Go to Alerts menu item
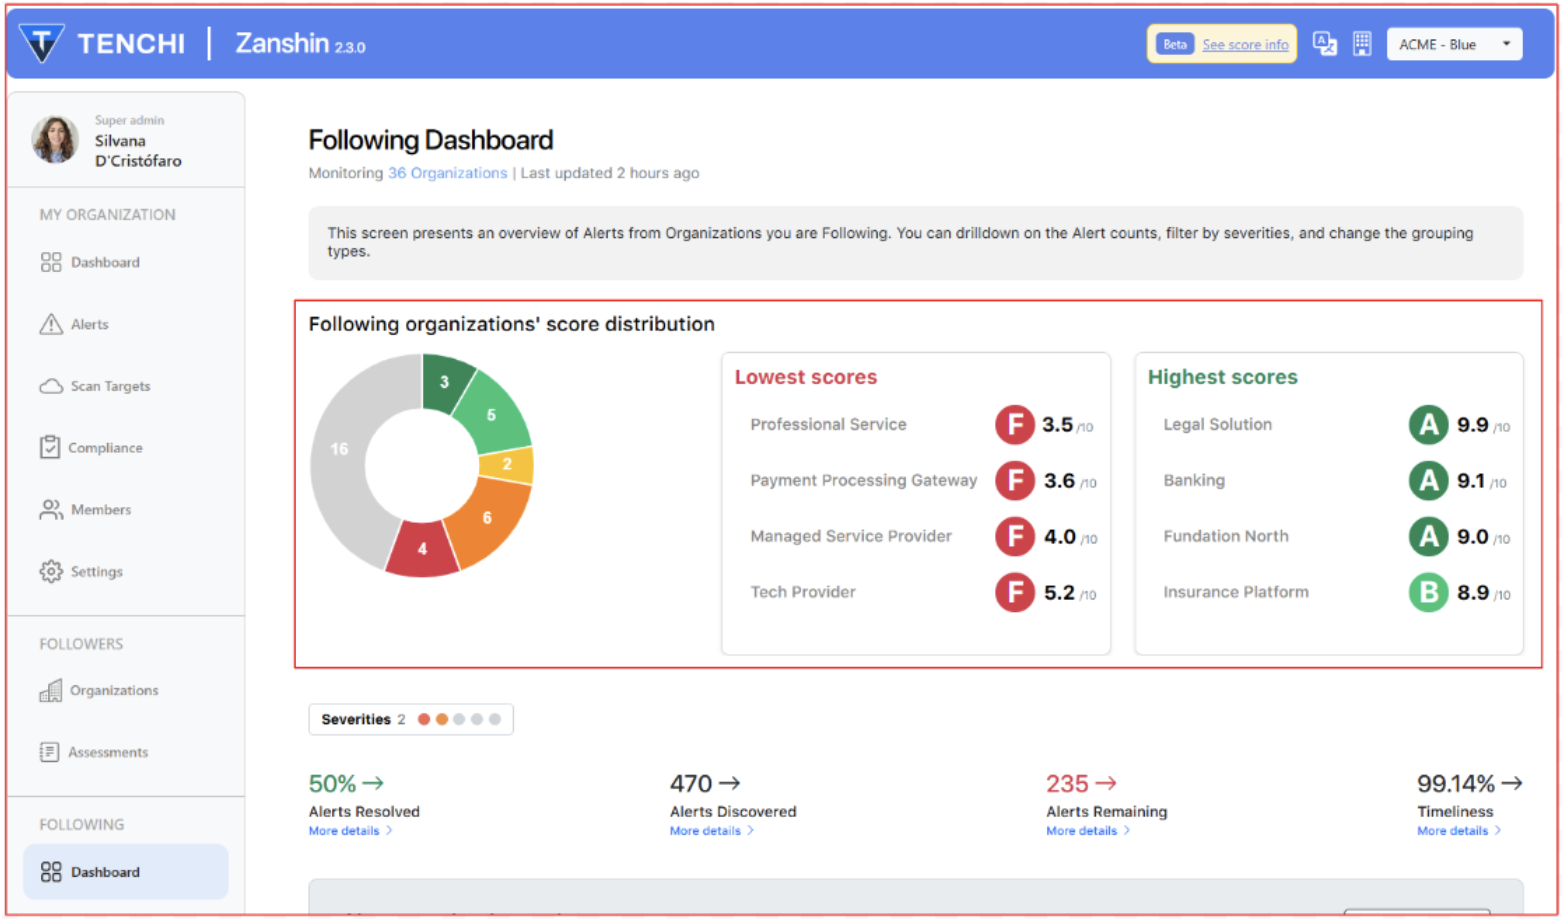 [89, 324]
